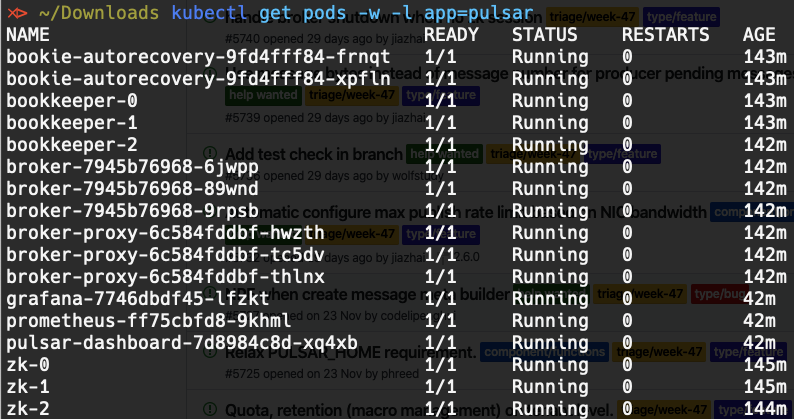Click the RESTARTS column header
Viewport: 794px width, 419px height.
click(665, 35)
